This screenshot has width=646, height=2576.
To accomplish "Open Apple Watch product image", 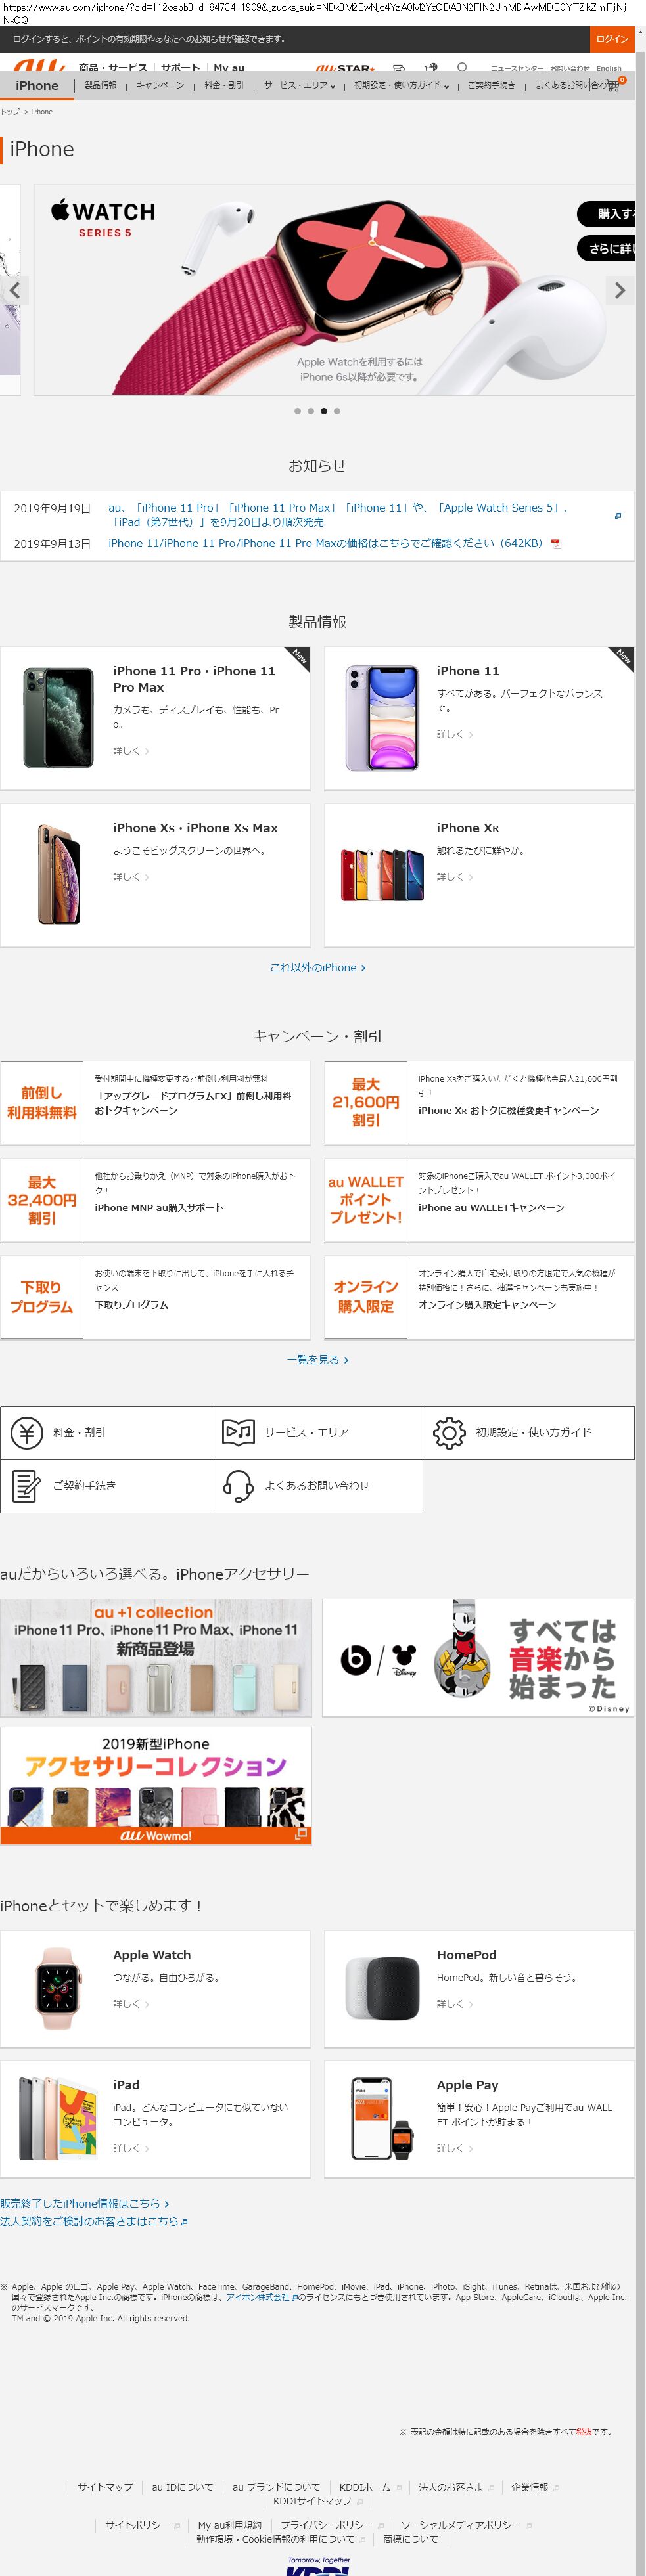I will point(58,1988).
